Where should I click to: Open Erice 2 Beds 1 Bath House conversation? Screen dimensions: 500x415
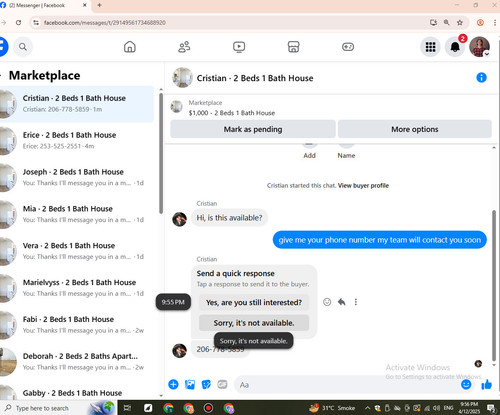(77, 141)
